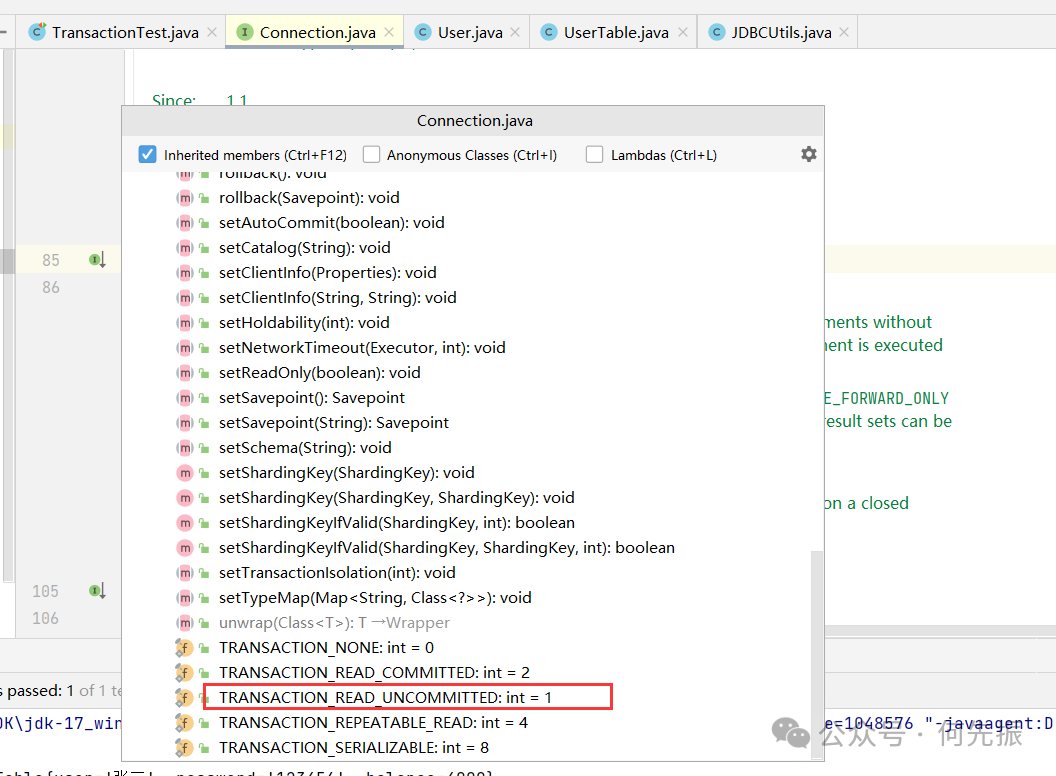
Task: Switch to Connection.java tab
Action: click(x=317, y=32)
